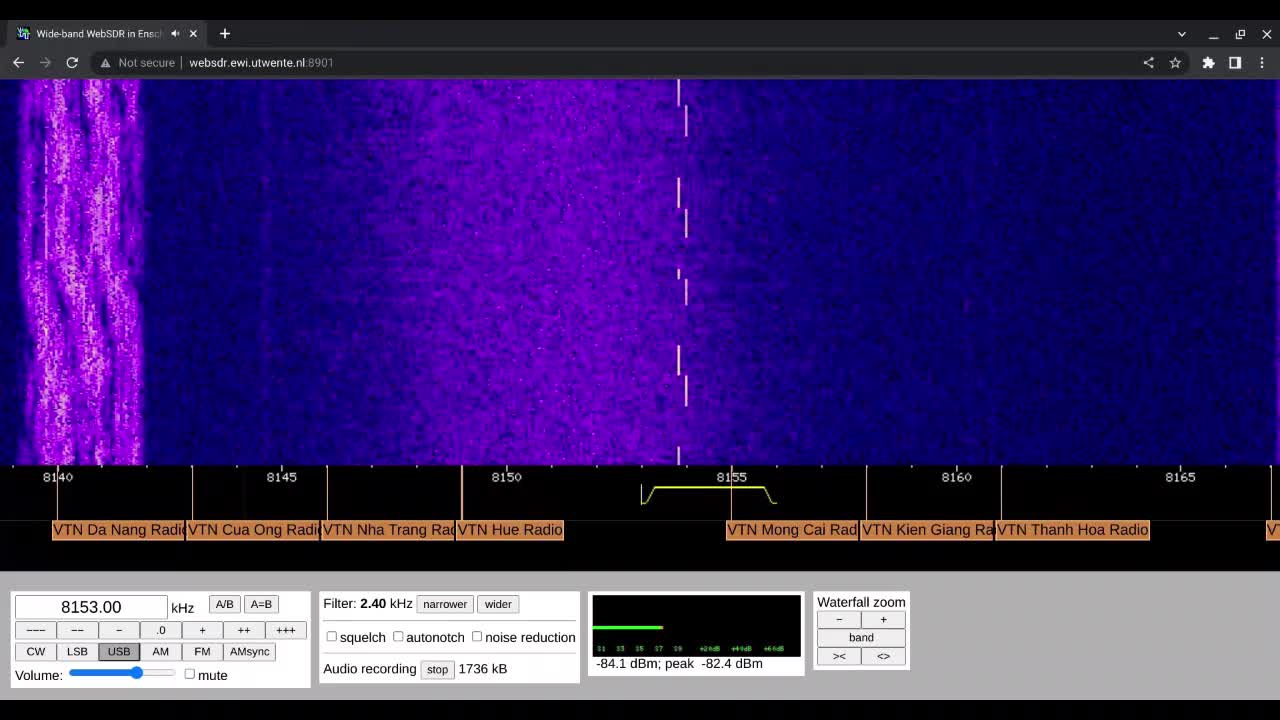Select the VTN Da Nang Radio label
The width and height of the screenshot is (1280, 720).
[x=118, y=530]
